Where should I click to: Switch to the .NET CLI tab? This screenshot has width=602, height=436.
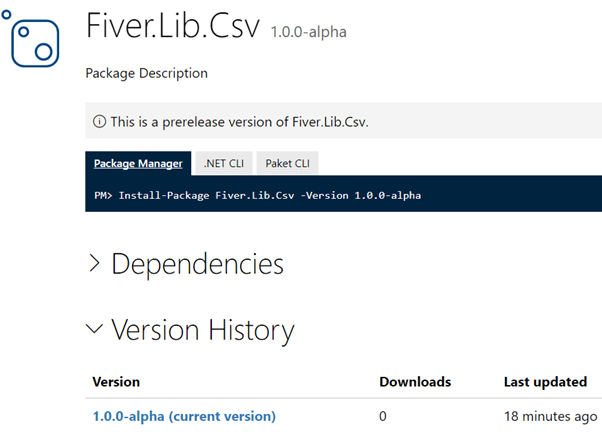coord(223,163)
